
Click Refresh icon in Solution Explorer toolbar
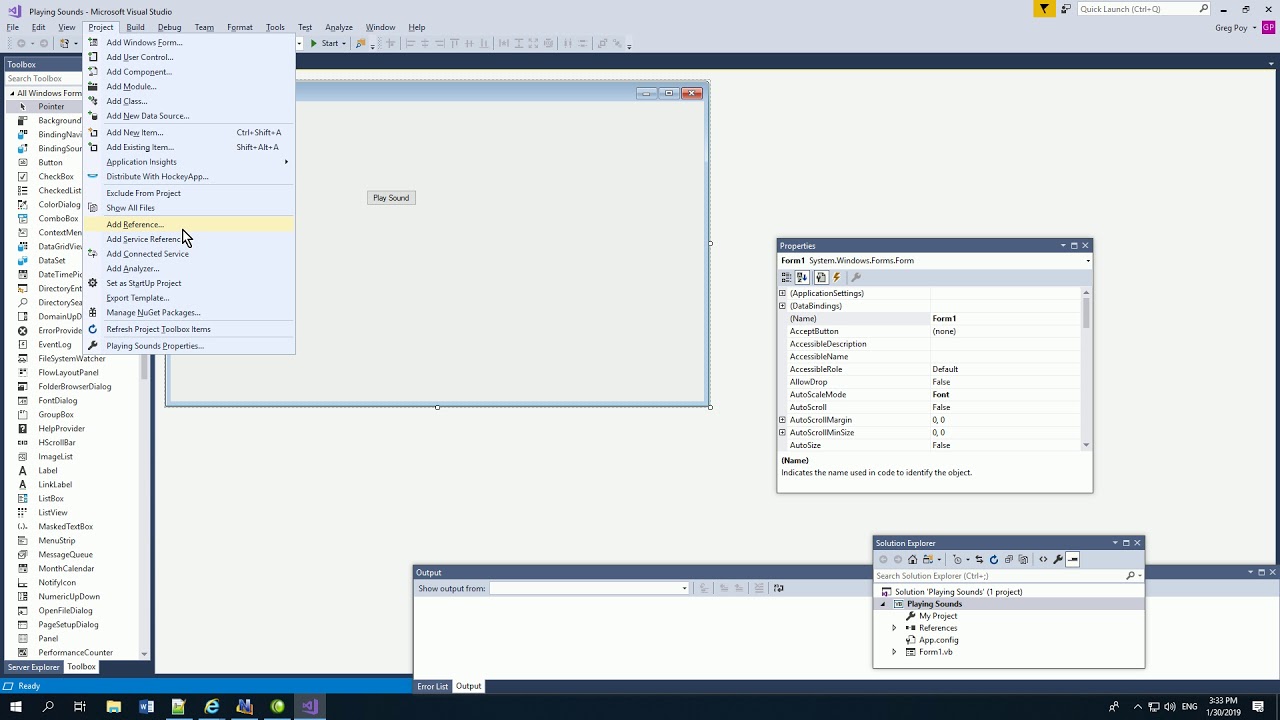(993, 560)
